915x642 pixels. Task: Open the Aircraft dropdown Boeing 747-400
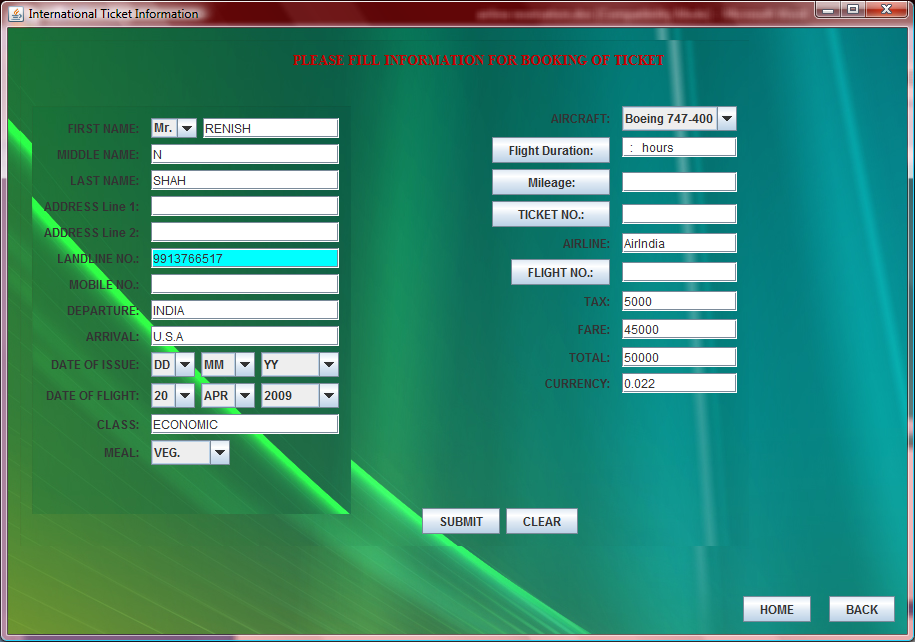(679, 118)
